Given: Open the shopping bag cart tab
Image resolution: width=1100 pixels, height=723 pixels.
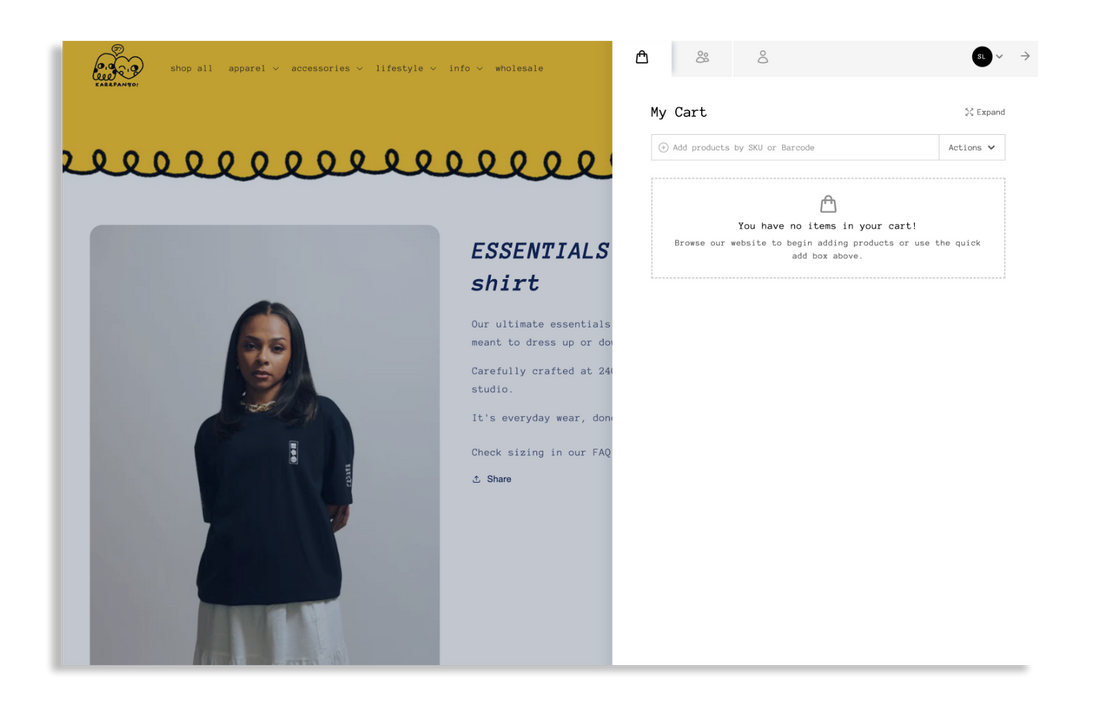Looking at the screenshot, I should tap(642, 57).
